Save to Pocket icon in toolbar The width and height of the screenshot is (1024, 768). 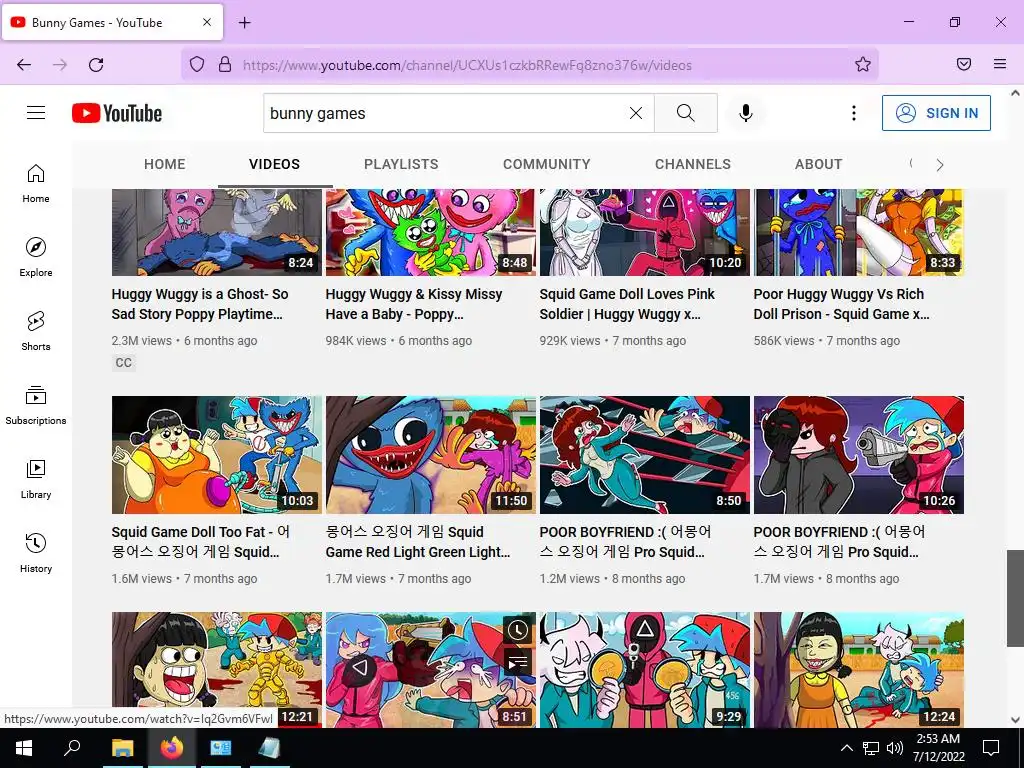point(964,64)
